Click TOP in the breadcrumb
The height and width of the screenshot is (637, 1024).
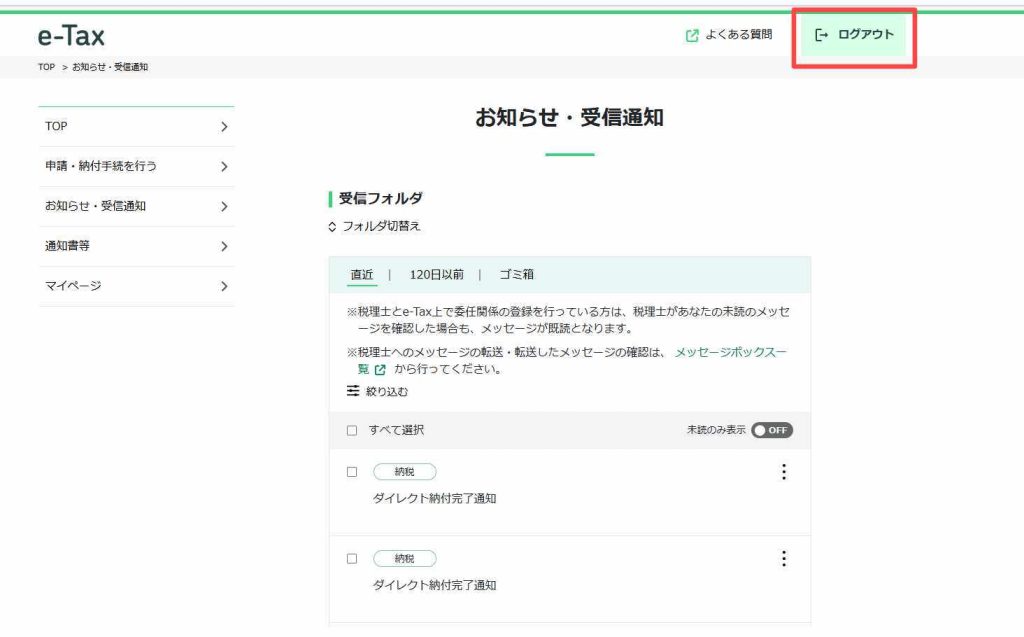(x=46, y=67)
